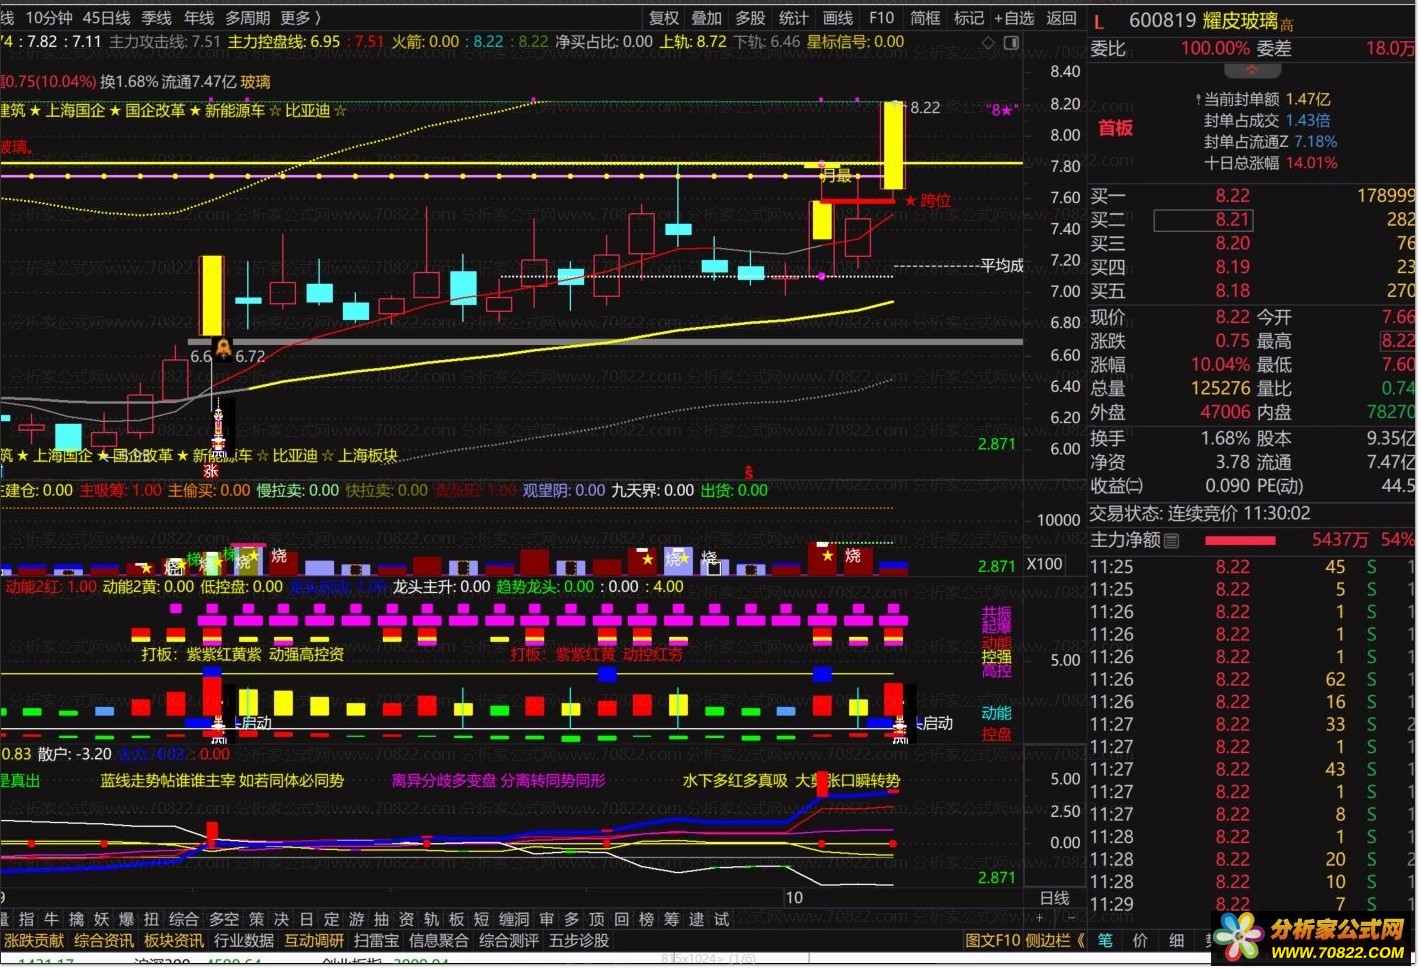Click the red 主力净额 progress bar

tap(1240, 541)
